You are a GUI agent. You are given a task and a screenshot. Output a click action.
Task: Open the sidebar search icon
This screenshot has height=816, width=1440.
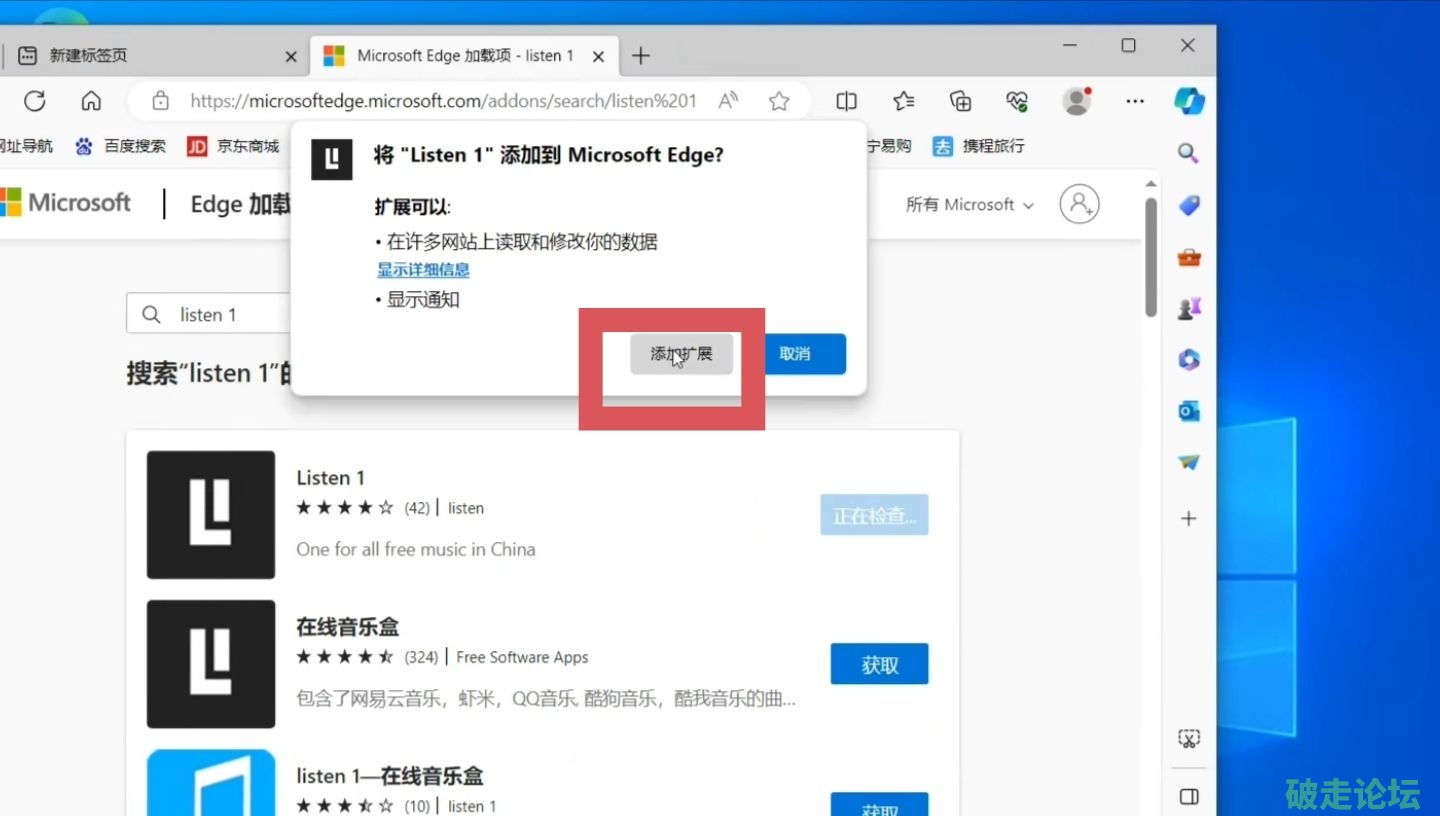(1188, 153)
